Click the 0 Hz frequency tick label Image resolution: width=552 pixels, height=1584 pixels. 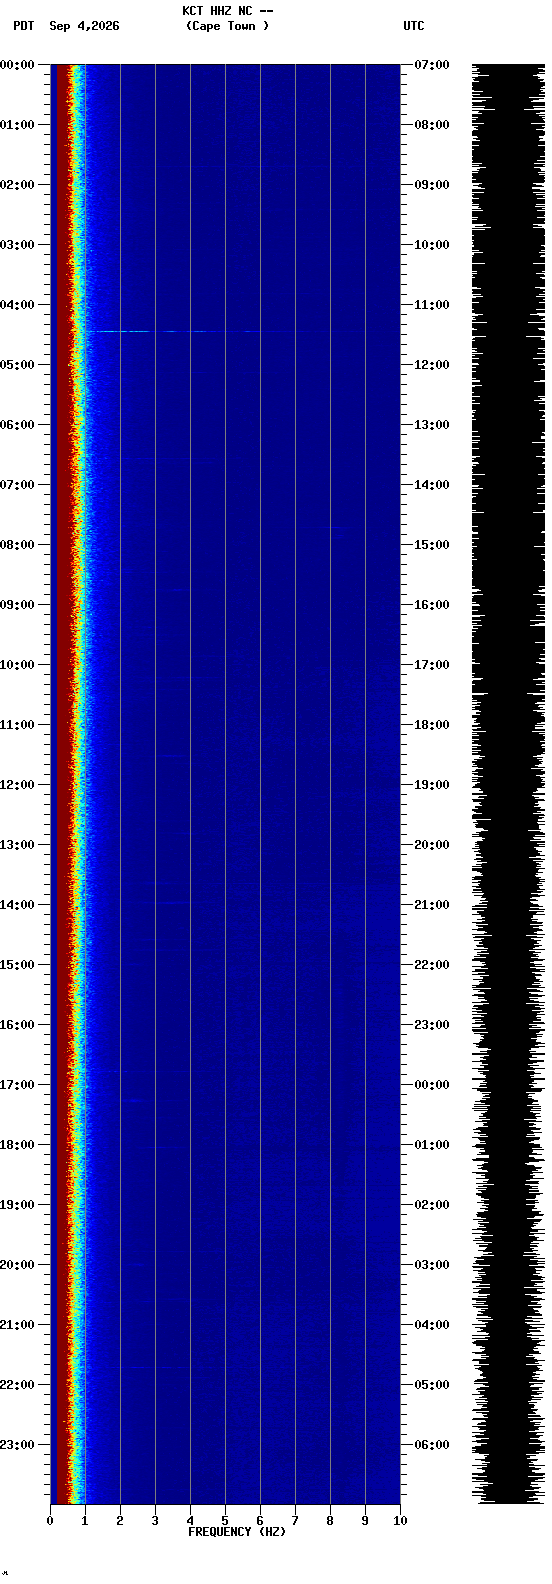pyautogui.click(x=50, y=1521)
